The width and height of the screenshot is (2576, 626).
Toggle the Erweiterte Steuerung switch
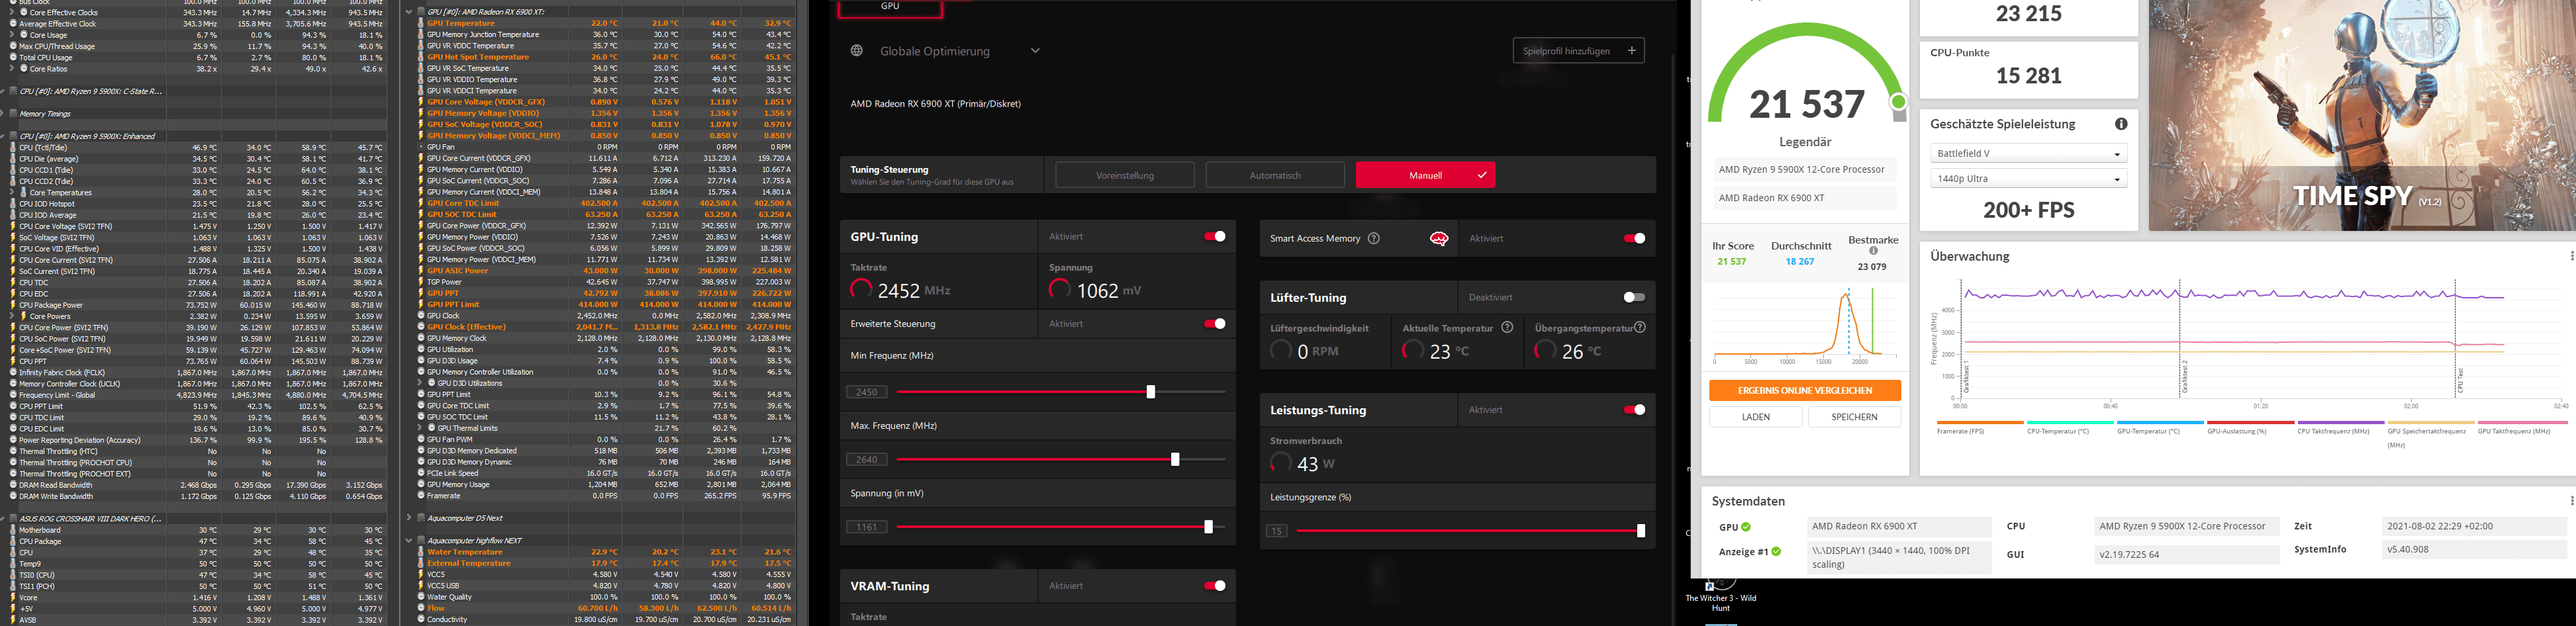click(x=1215, y=323)
